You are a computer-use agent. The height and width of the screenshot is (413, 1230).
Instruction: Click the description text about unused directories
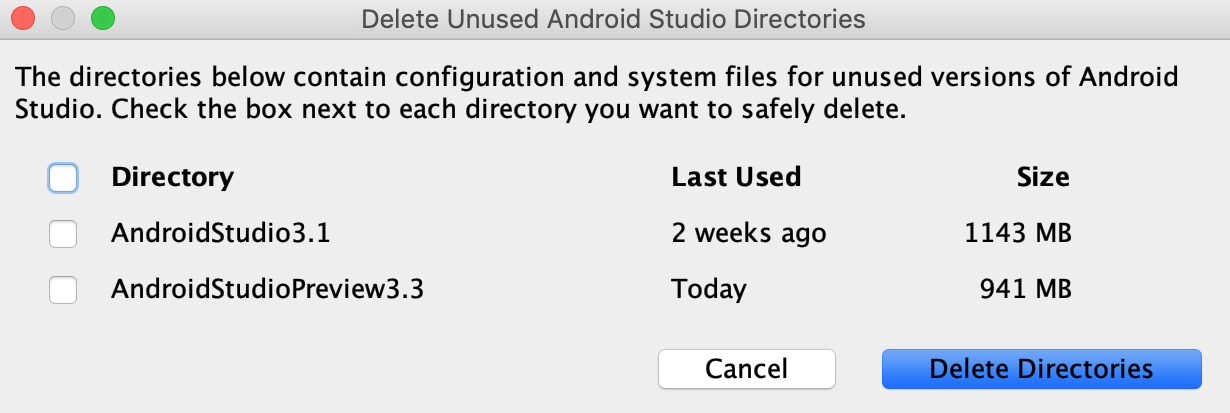[597, 77]
